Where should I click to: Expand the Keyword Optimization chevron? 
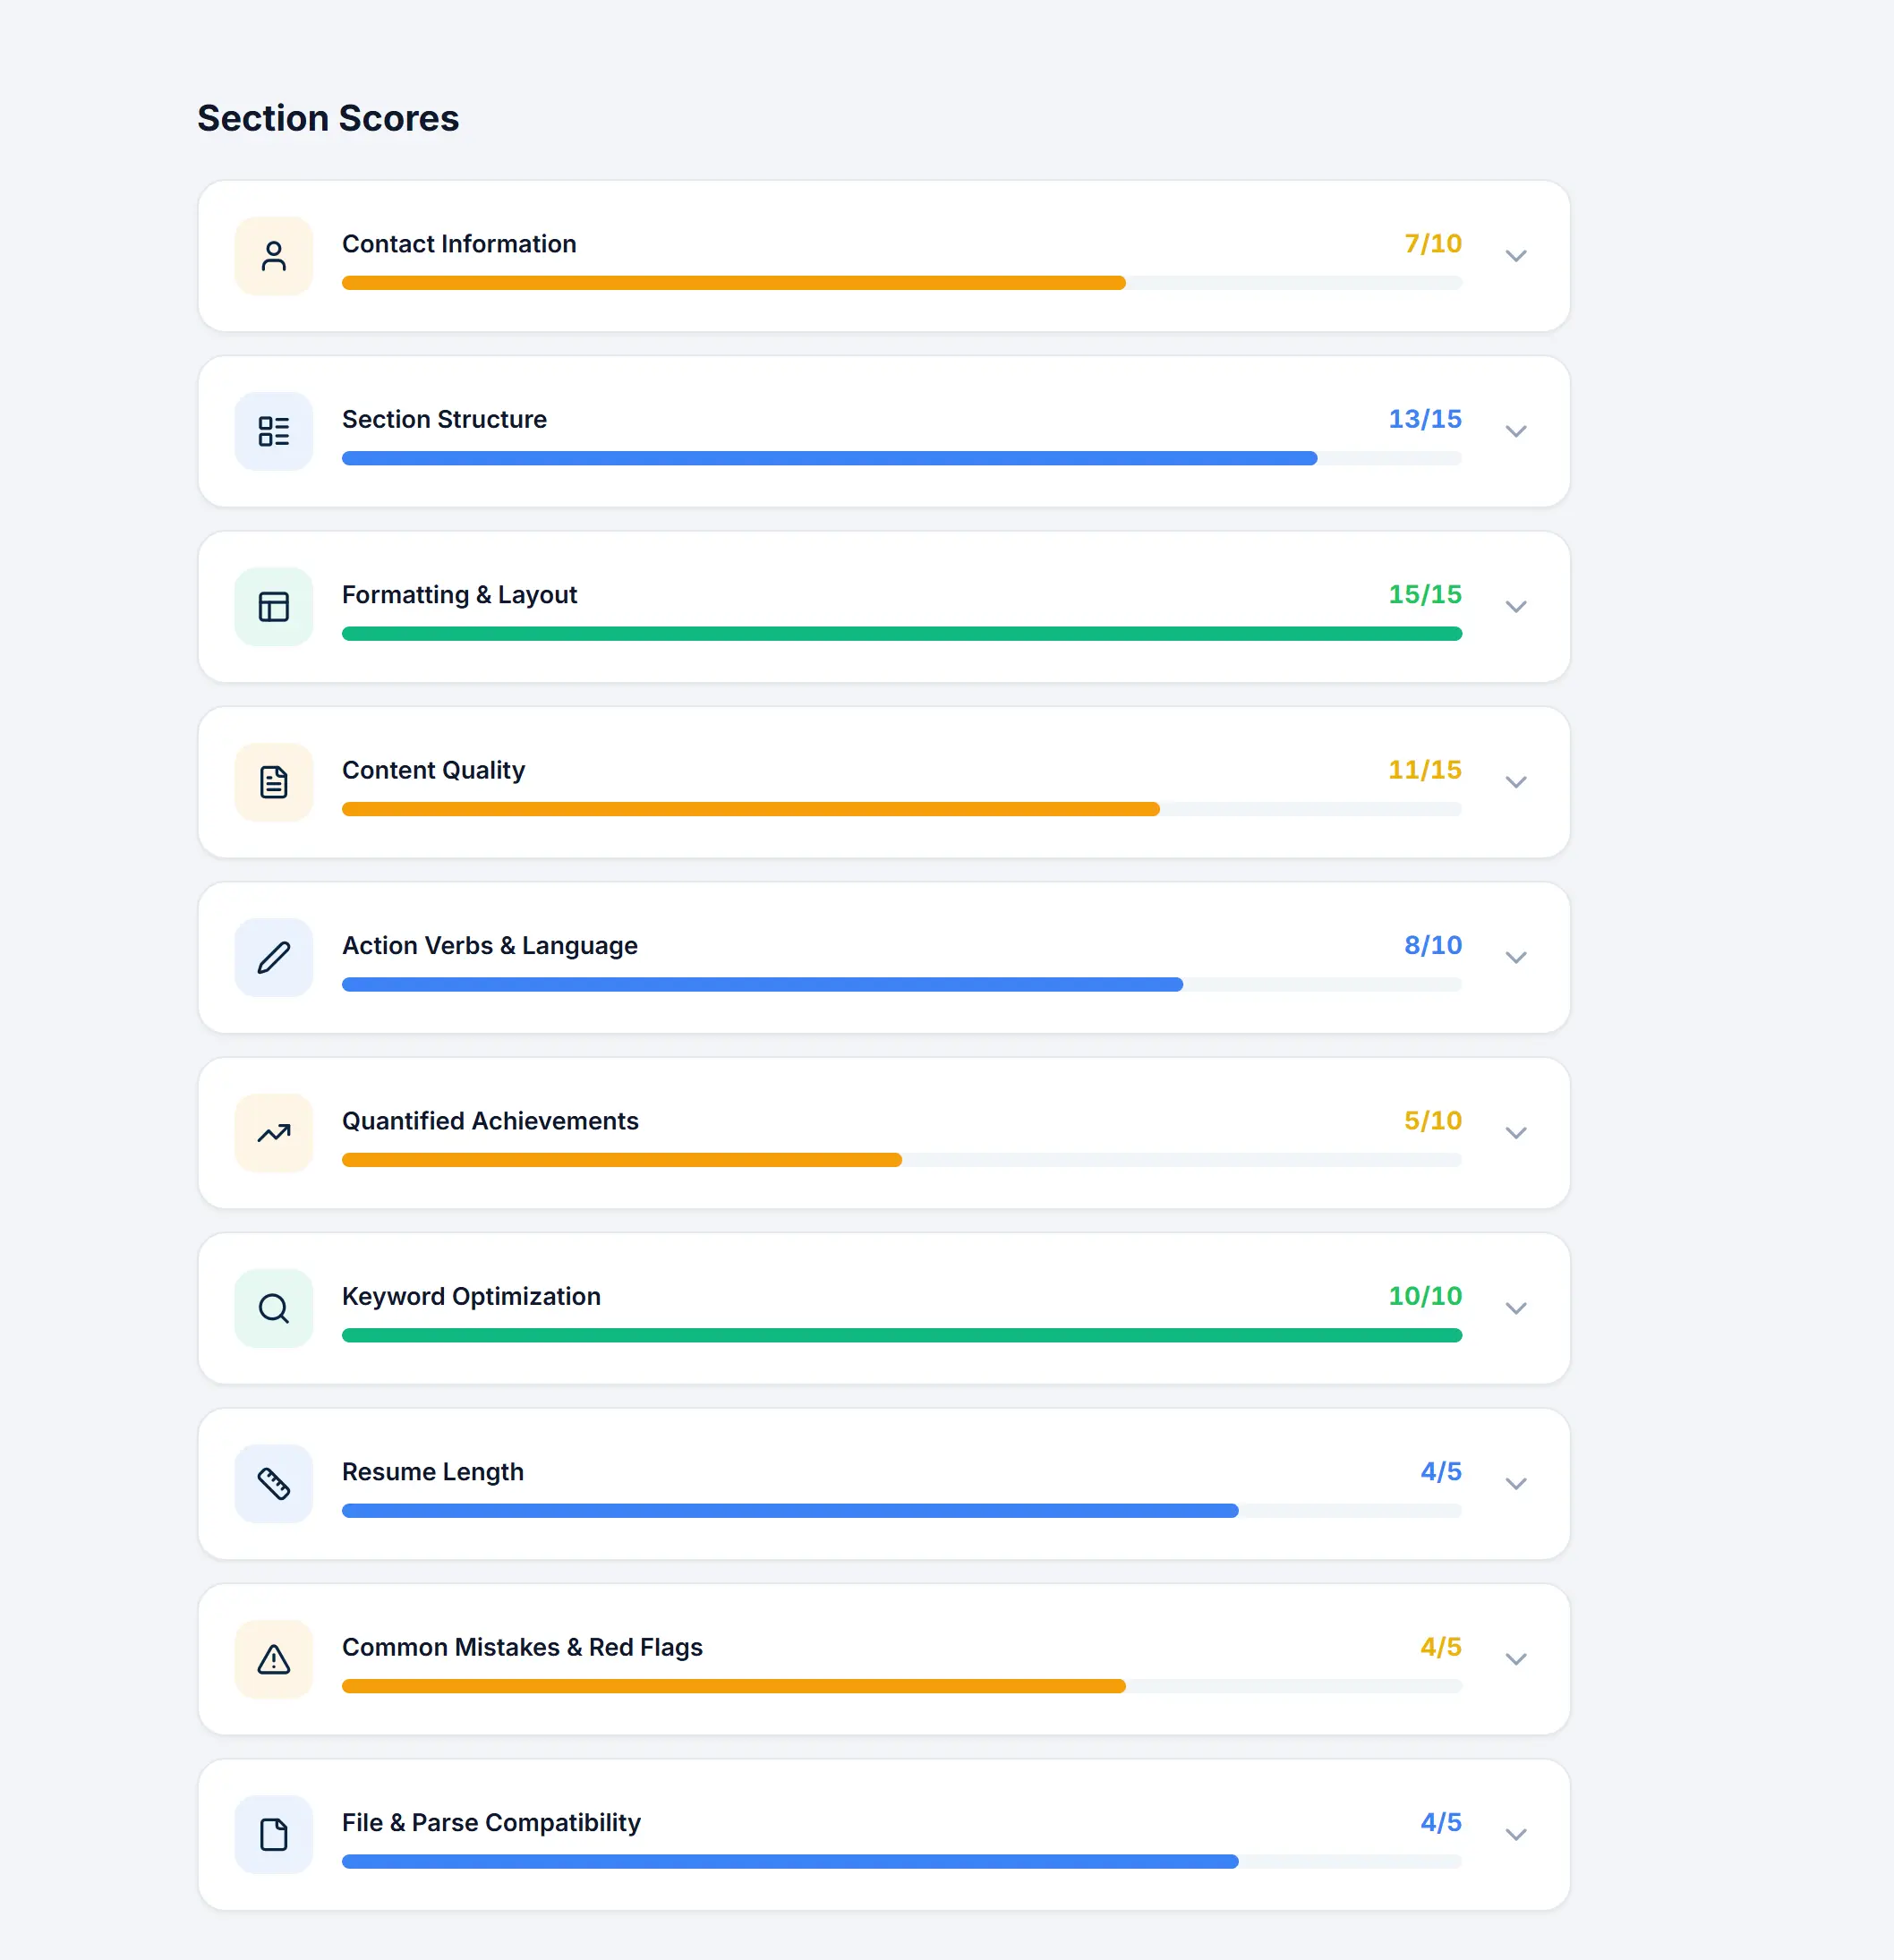click(1516, 1308)
